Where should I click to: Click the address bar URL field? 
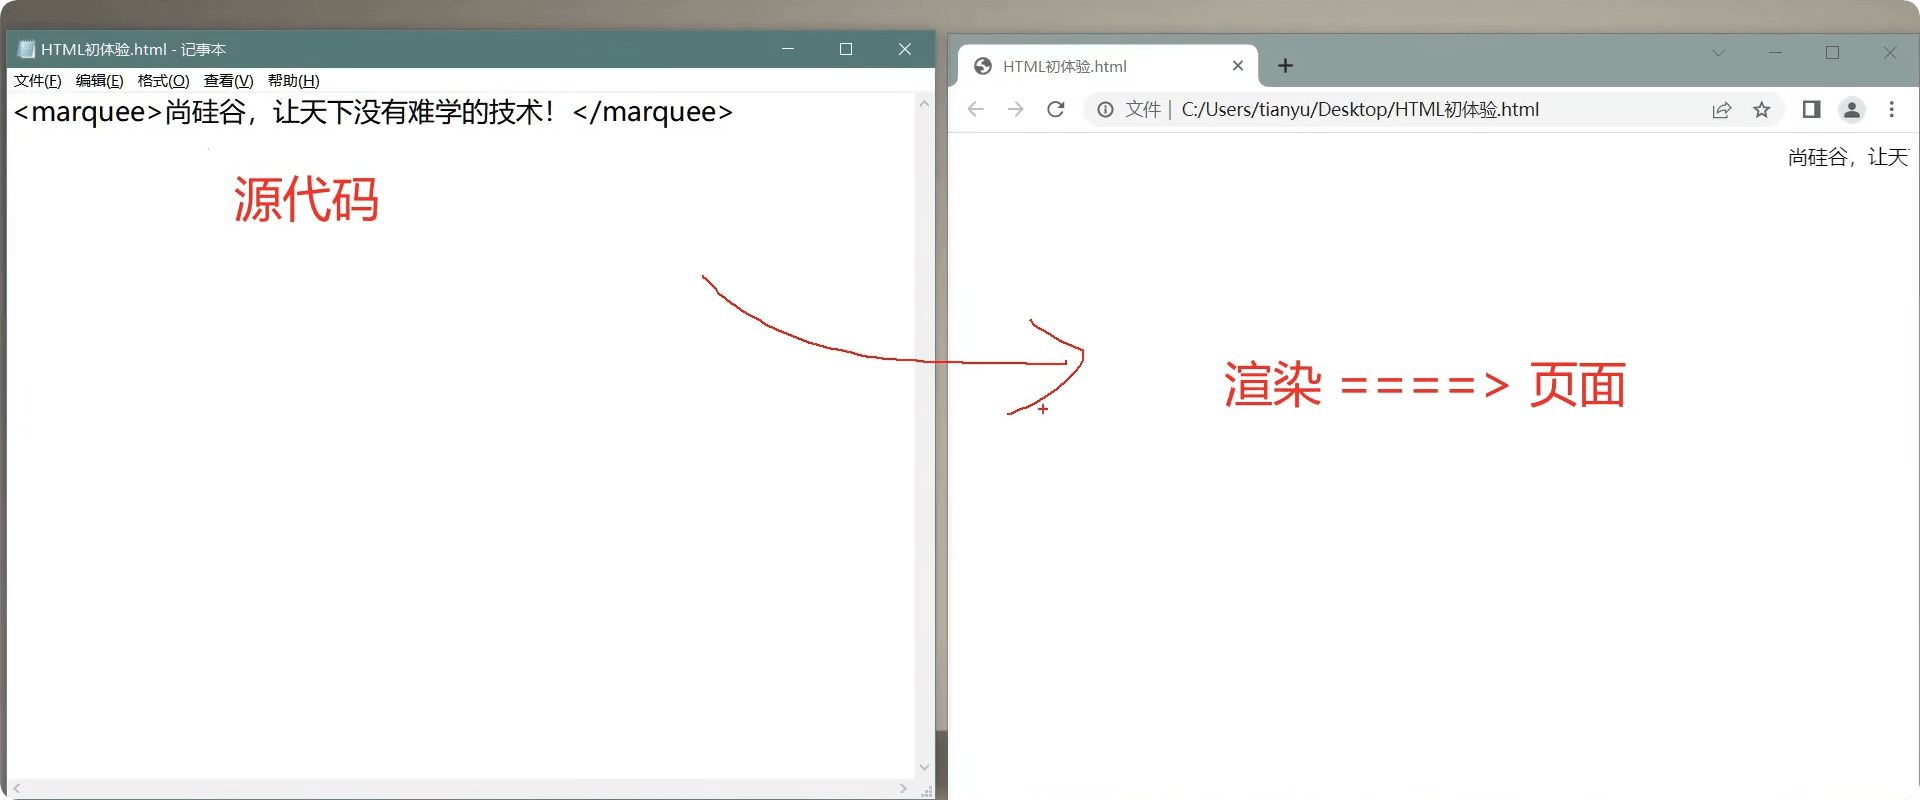[x=1400, y=110]
